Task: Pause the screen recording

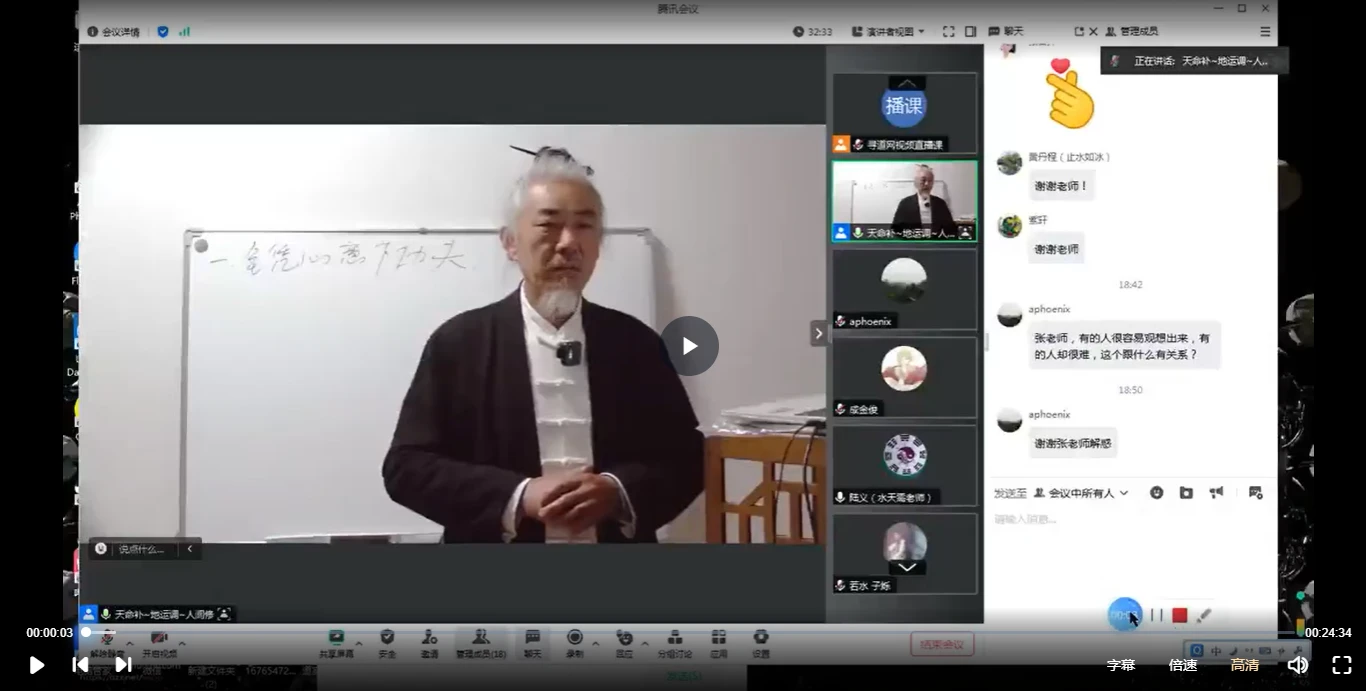Action: (x=1157, y=616)
